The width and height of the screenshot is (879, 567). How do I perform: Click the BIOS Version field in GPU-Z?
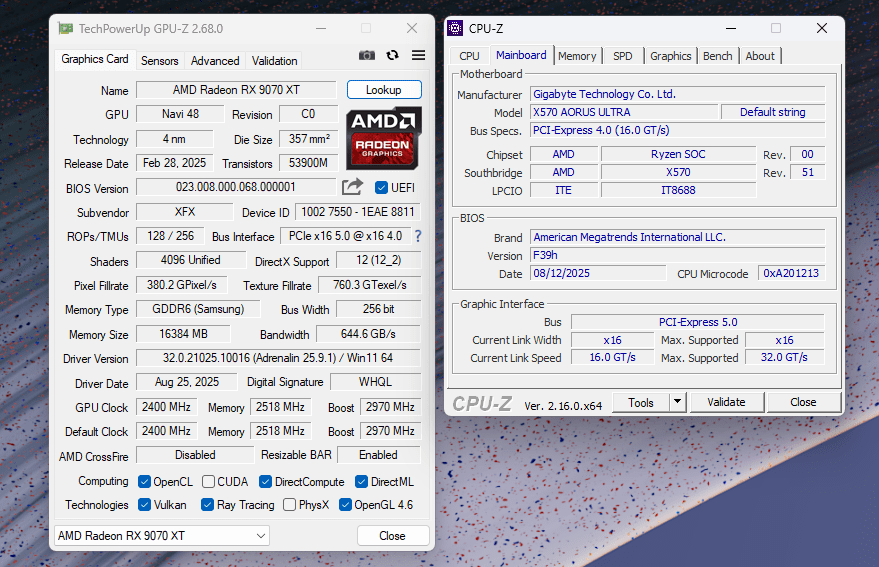coord(236,187)
